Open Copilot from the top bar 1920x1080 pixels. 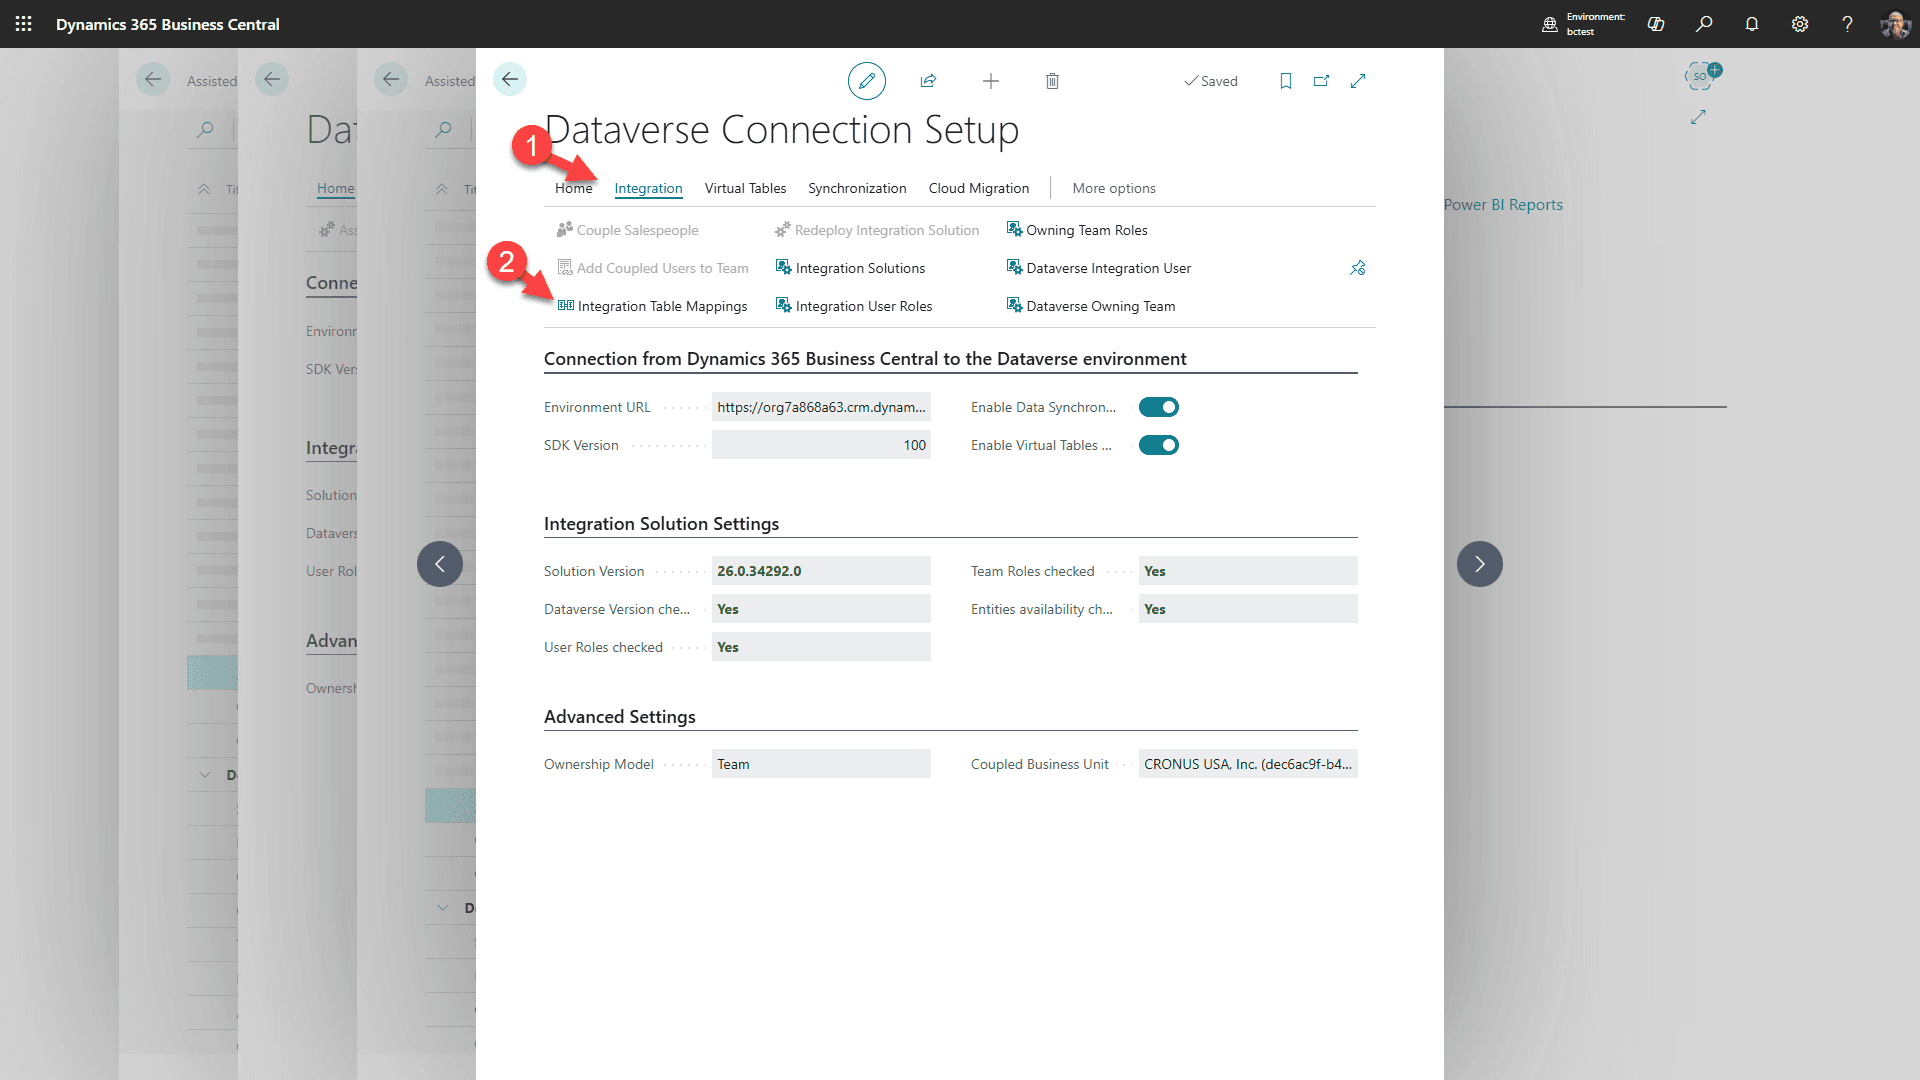[1655, 24]
